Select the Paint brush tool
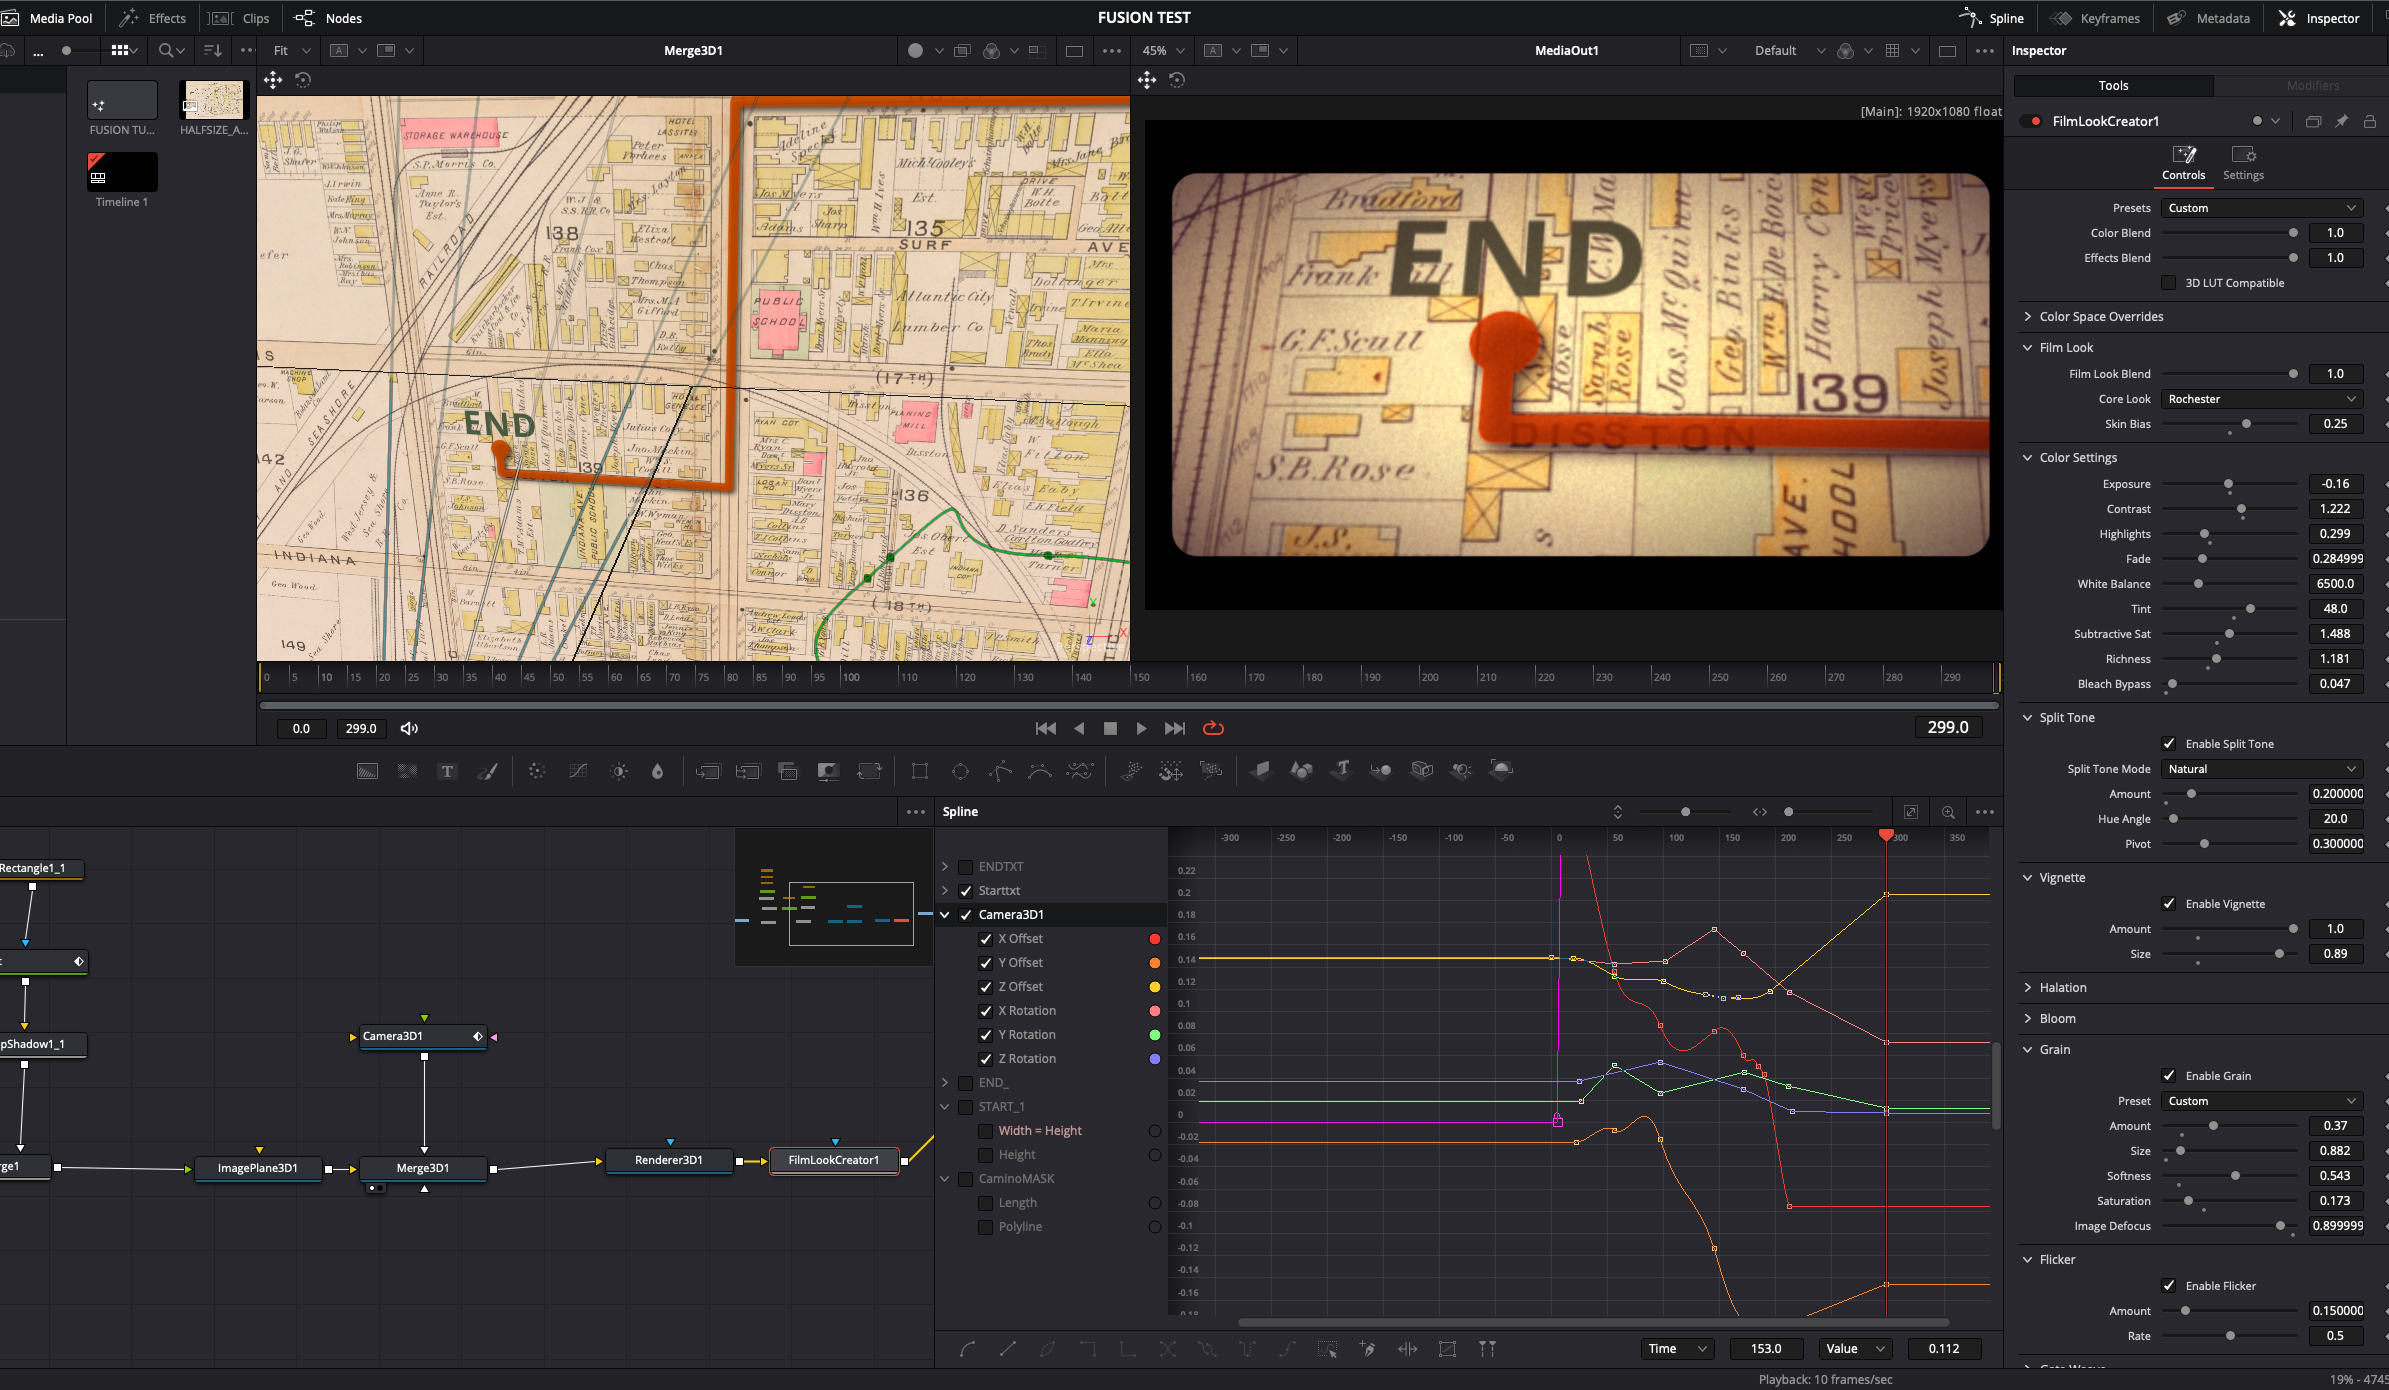The image size is (2389, 1390). 487,771
